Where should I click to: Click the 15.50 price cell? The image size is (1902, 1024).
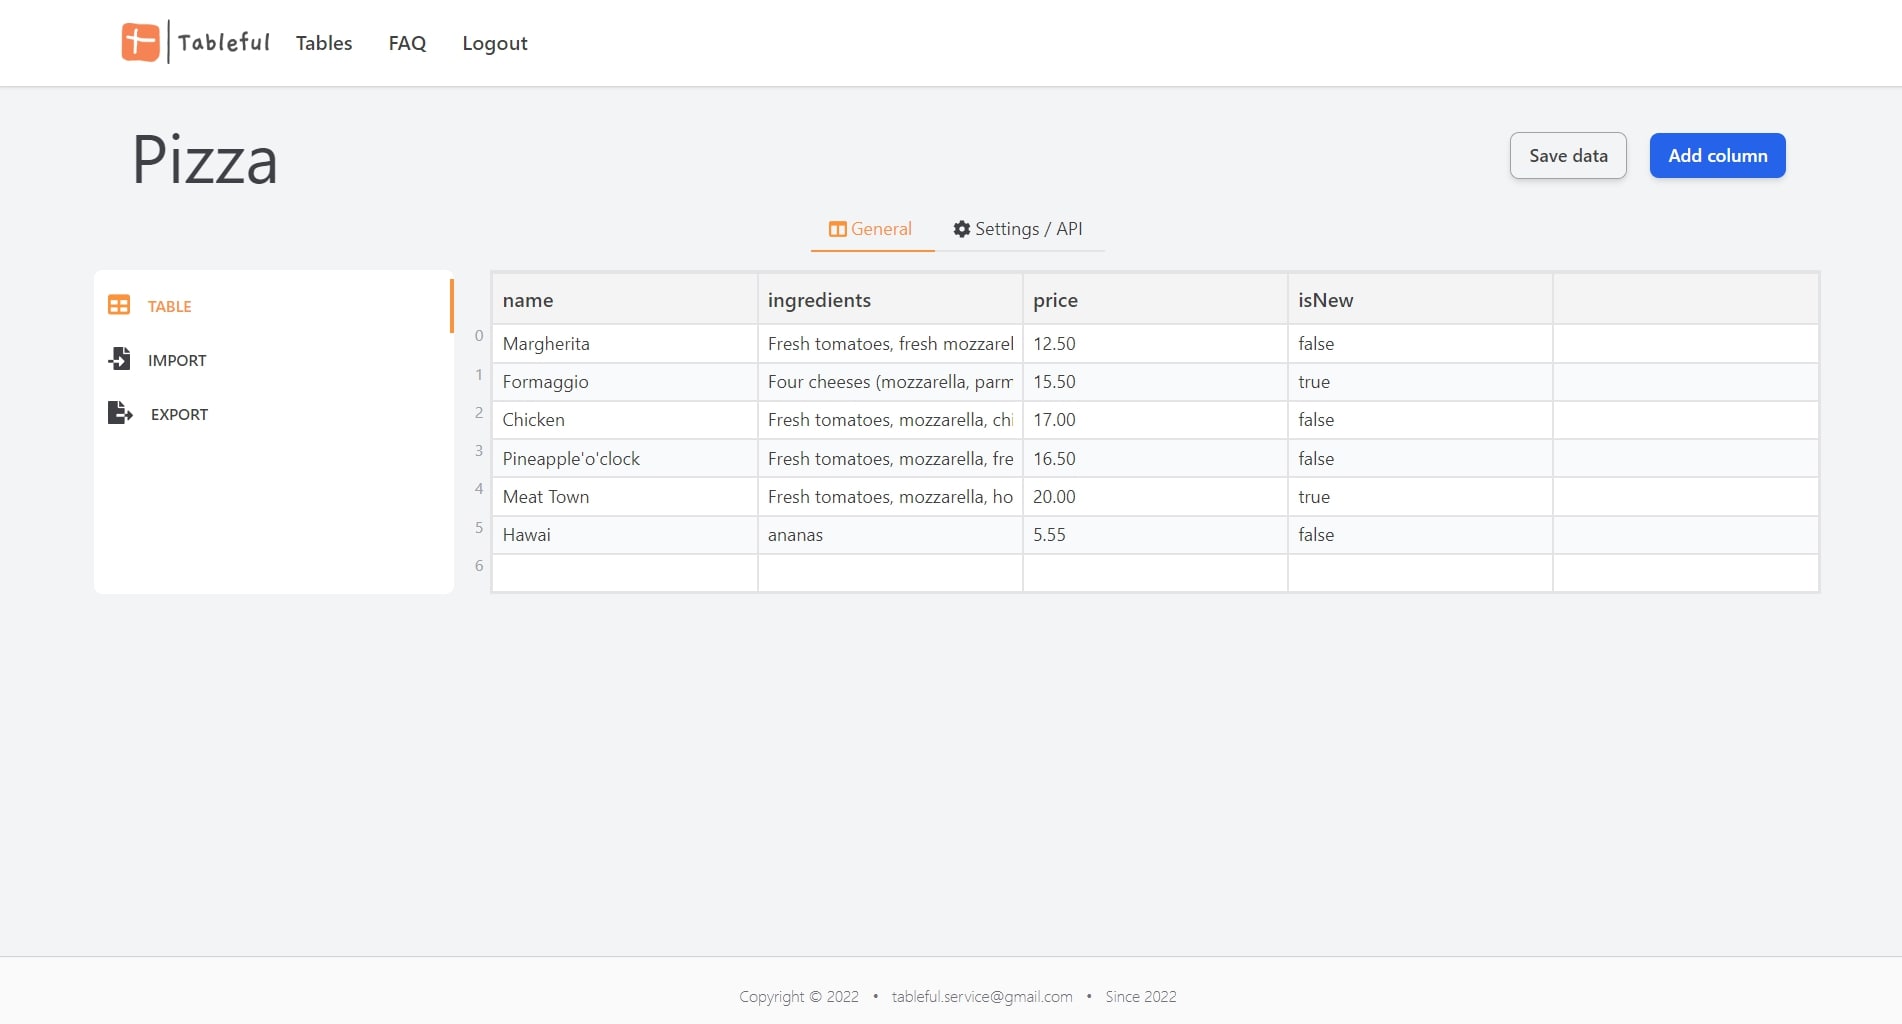1155,382
